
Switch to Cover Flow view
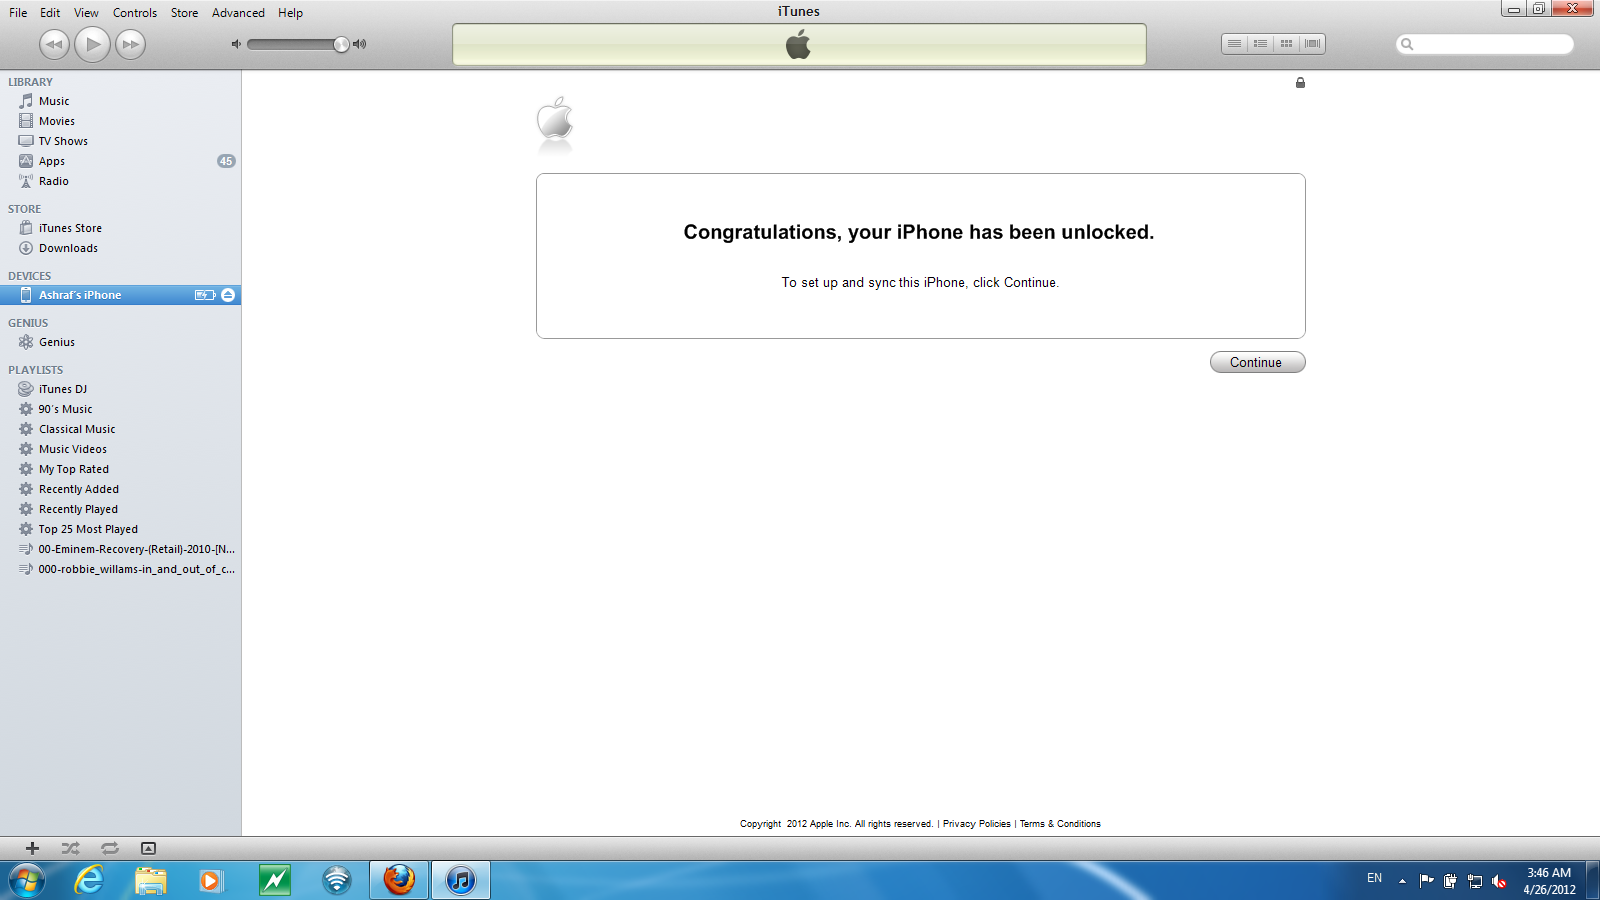pos(1312,44)
